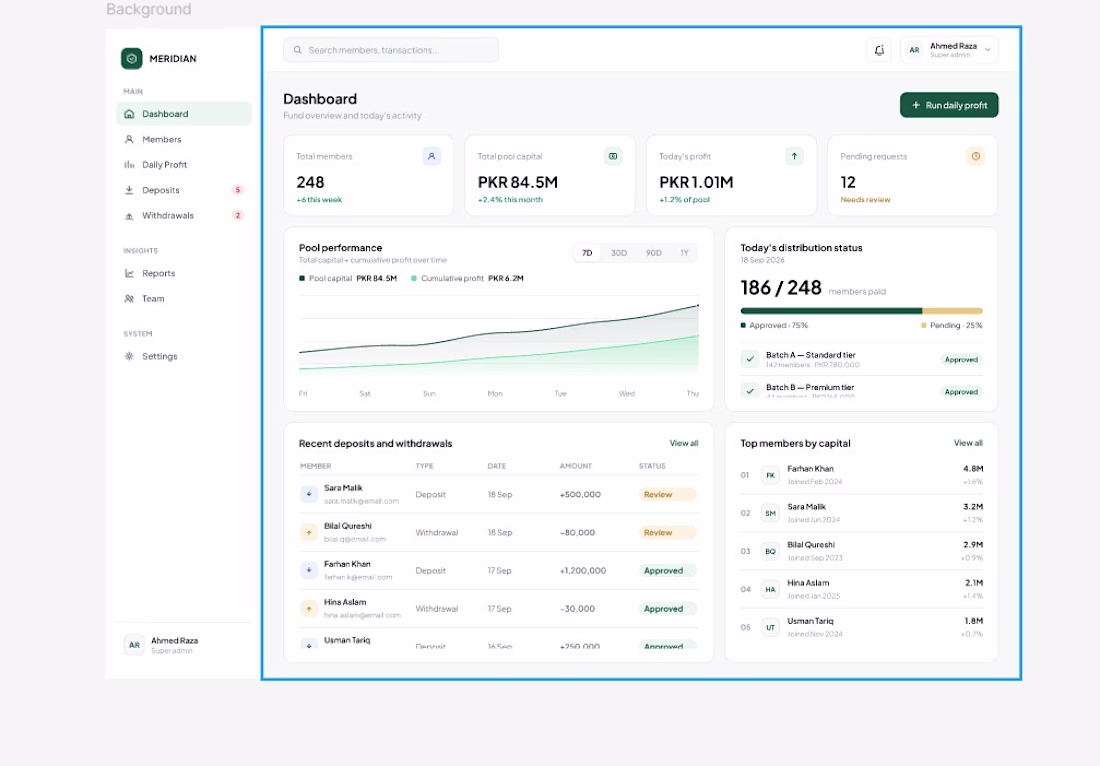Screen dimensions: 1100x766
Task: Click the members paid progress bar
Action: point(861,311)
